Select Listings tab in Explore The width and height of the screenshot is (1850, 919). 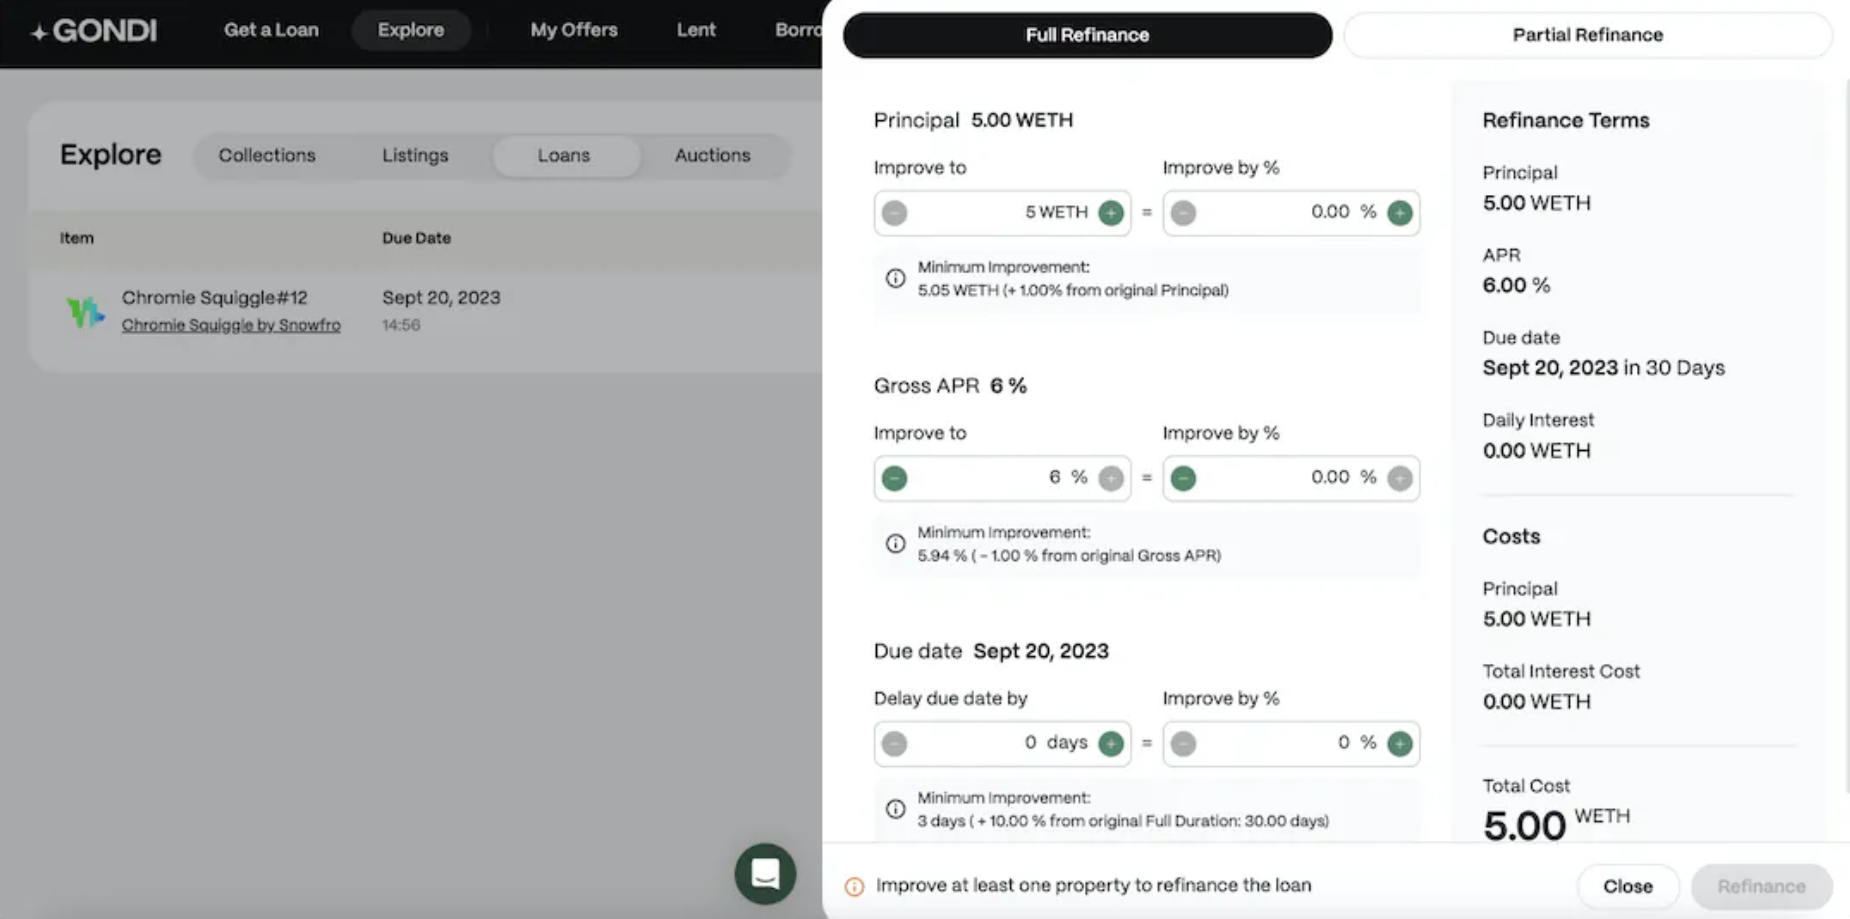415,156
